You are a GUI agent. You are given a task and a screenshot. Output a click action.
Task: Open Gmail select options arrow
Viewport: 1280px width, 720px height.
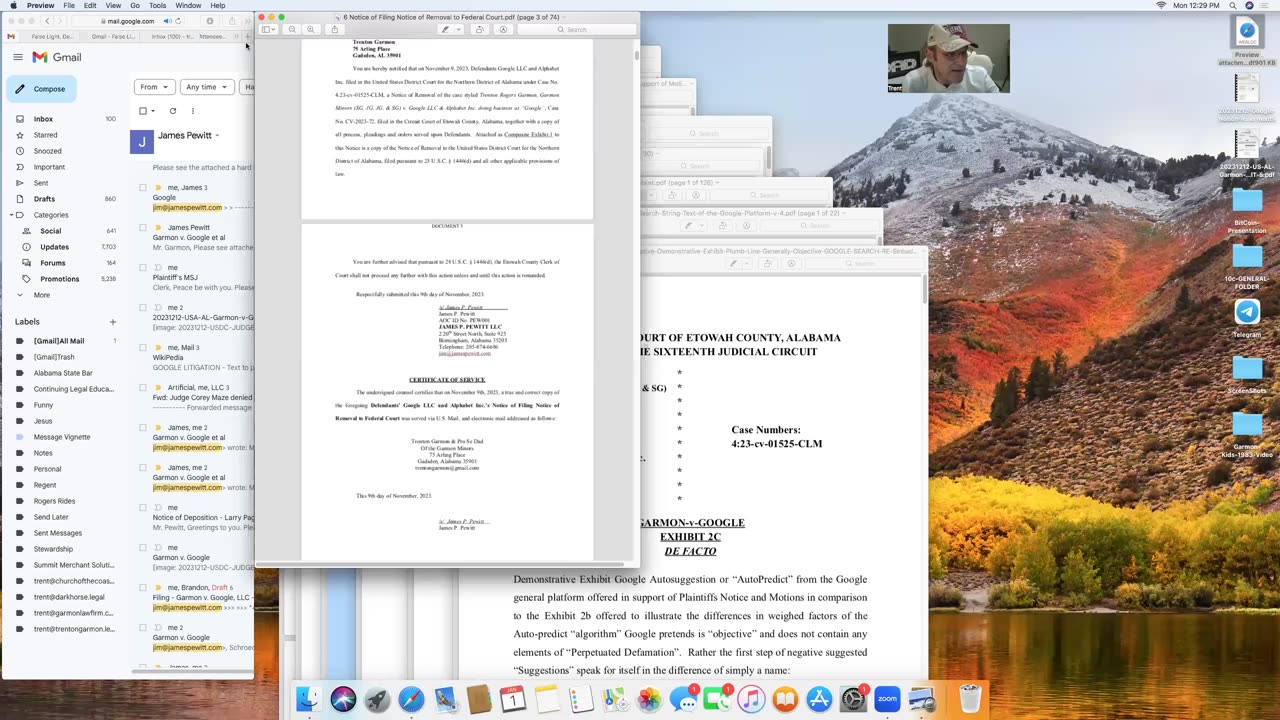tap(153, 111)
